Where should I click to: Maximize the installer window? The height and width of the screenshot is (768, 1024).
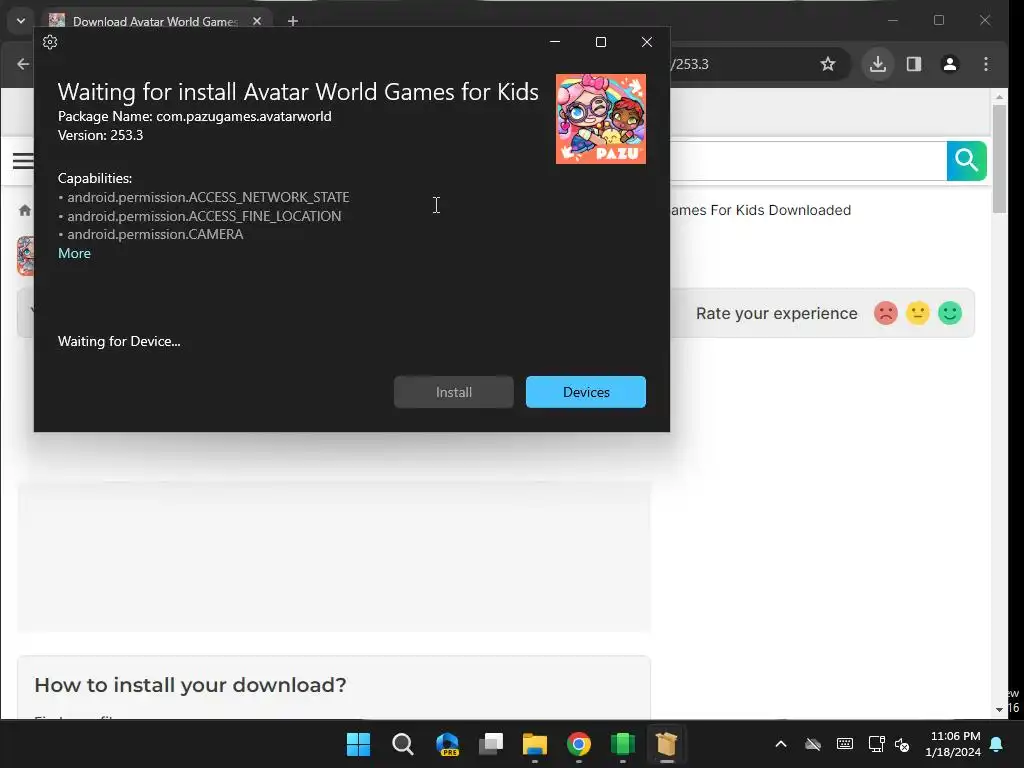(601, 42)
